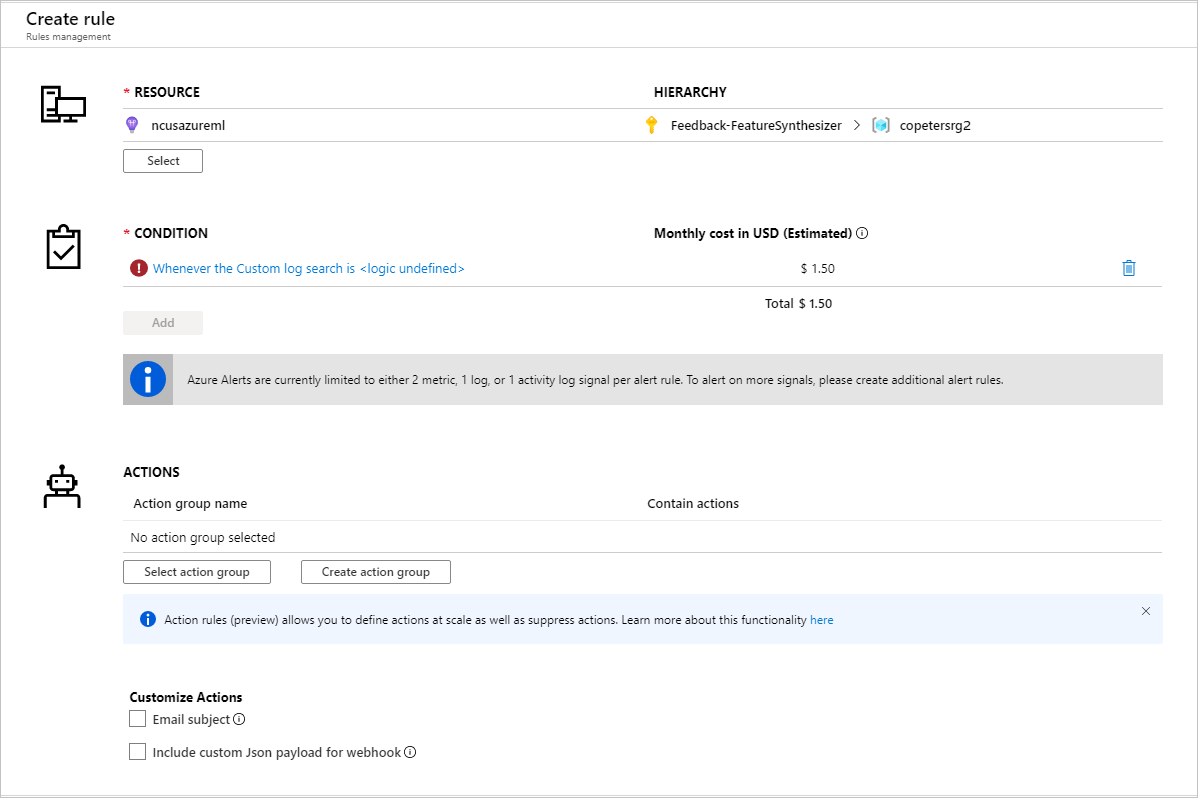1198x798 pixels.
Task: Follow the 'here' action rules link
Action: [x=821, y=620]
